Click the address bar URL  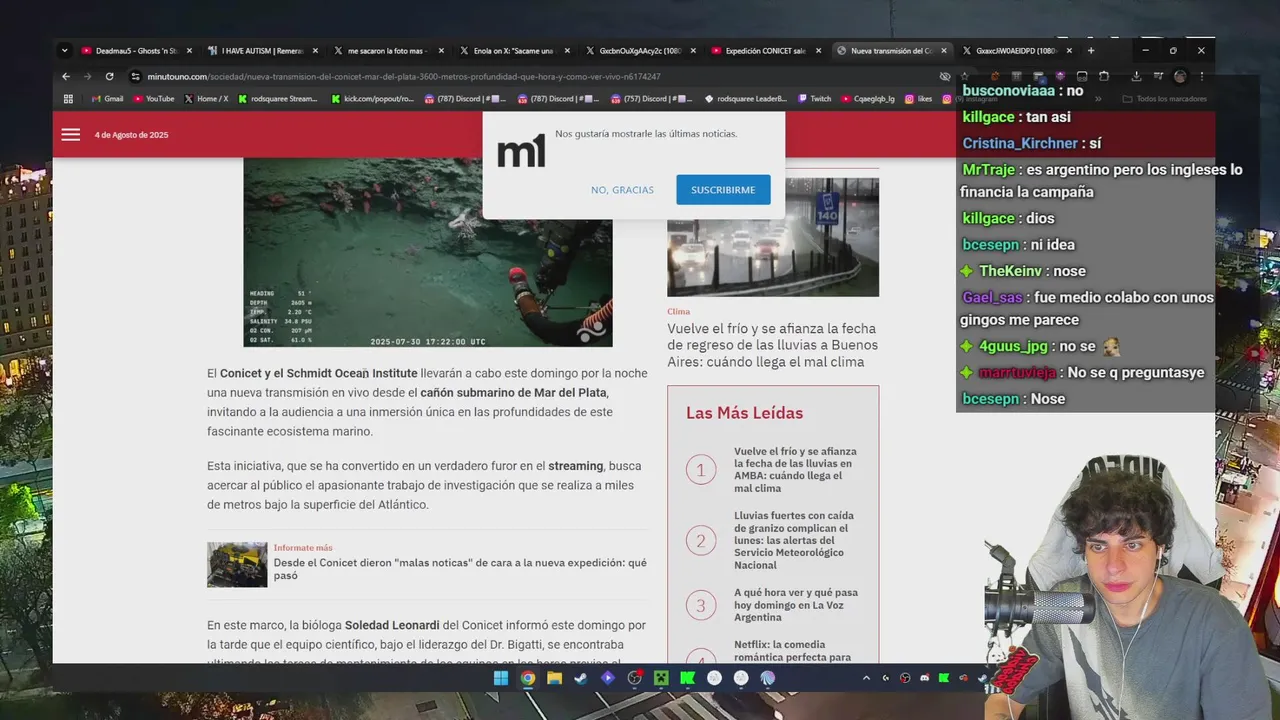[x=404, y=76]
